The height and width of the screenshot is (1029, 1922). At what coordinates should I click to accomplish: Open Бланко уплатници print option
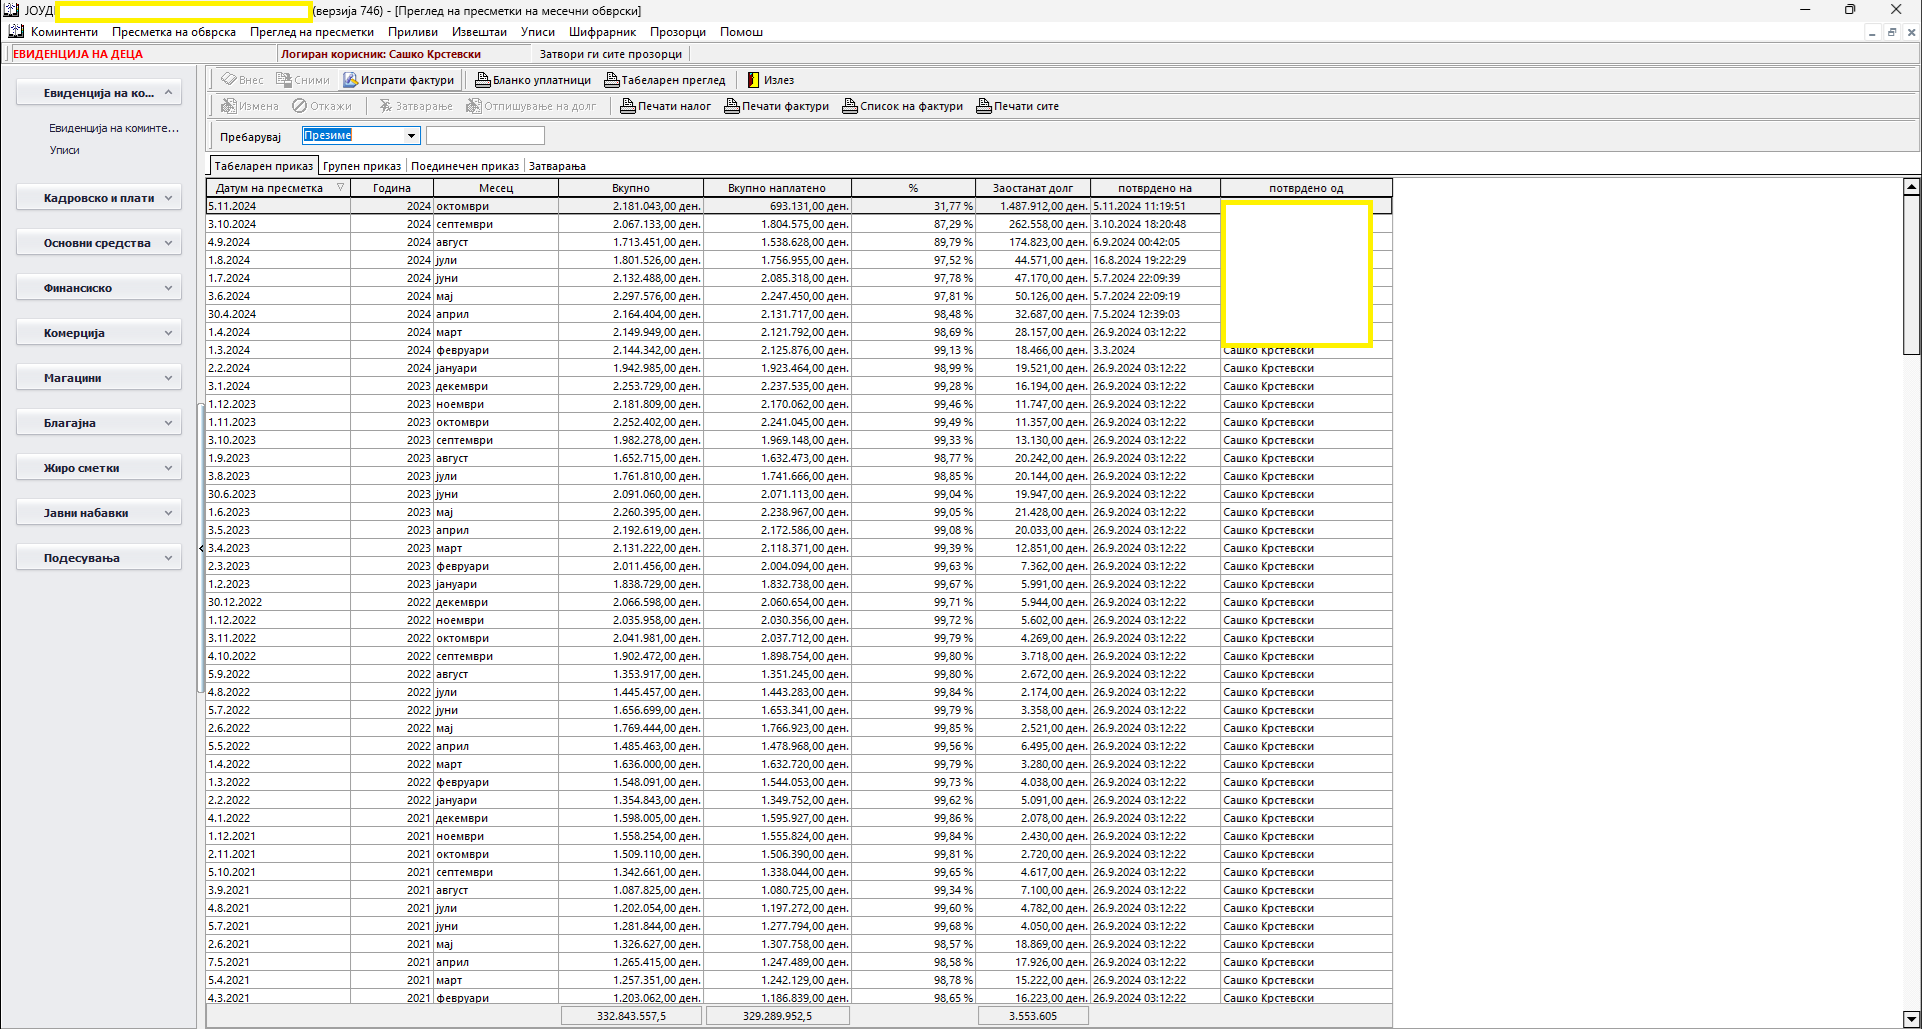point(533,80)
